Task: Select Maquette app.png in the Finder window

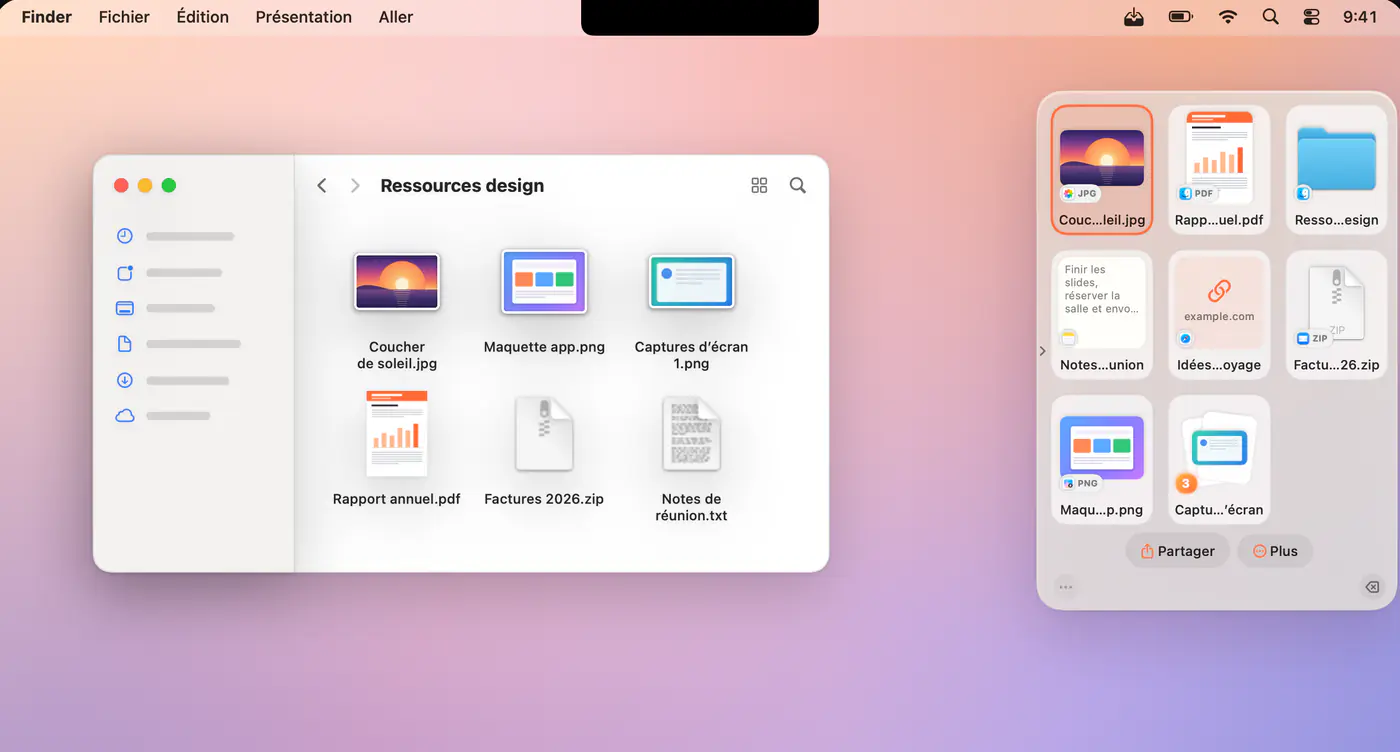Action: (x=544, y=303)
